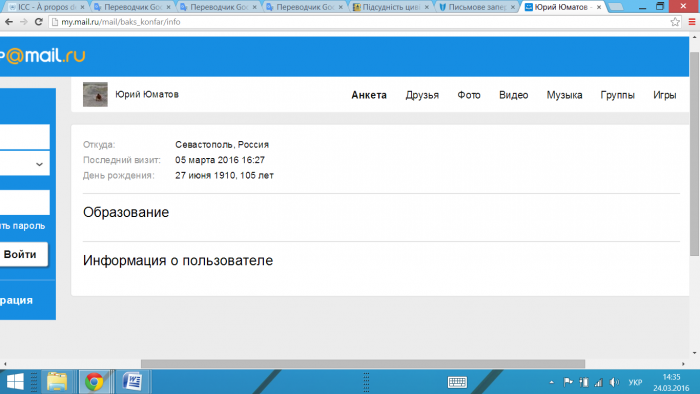This screenshot has height=394, width=700.
Task: Click the Chrome taskbar icon
Action: tap(94, 382)
